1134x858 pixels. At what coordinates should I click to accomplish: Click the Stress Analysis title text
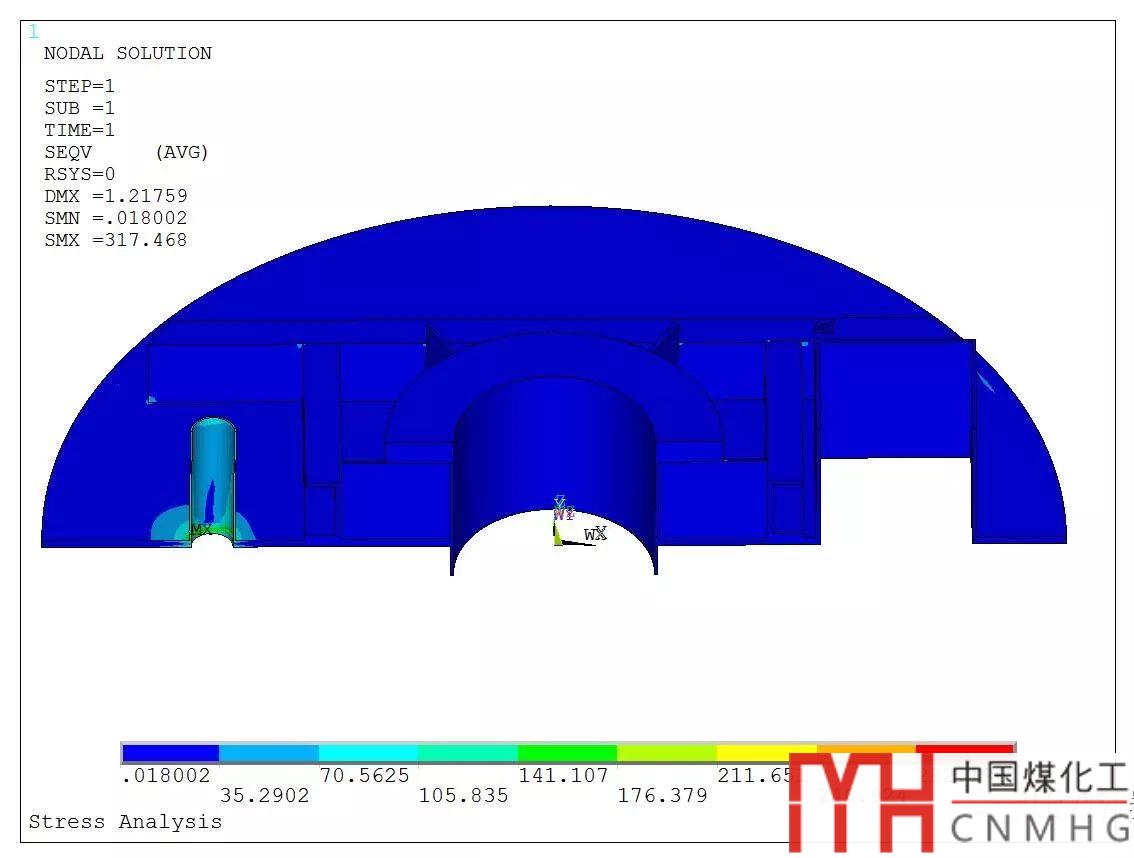coord(125,822)
